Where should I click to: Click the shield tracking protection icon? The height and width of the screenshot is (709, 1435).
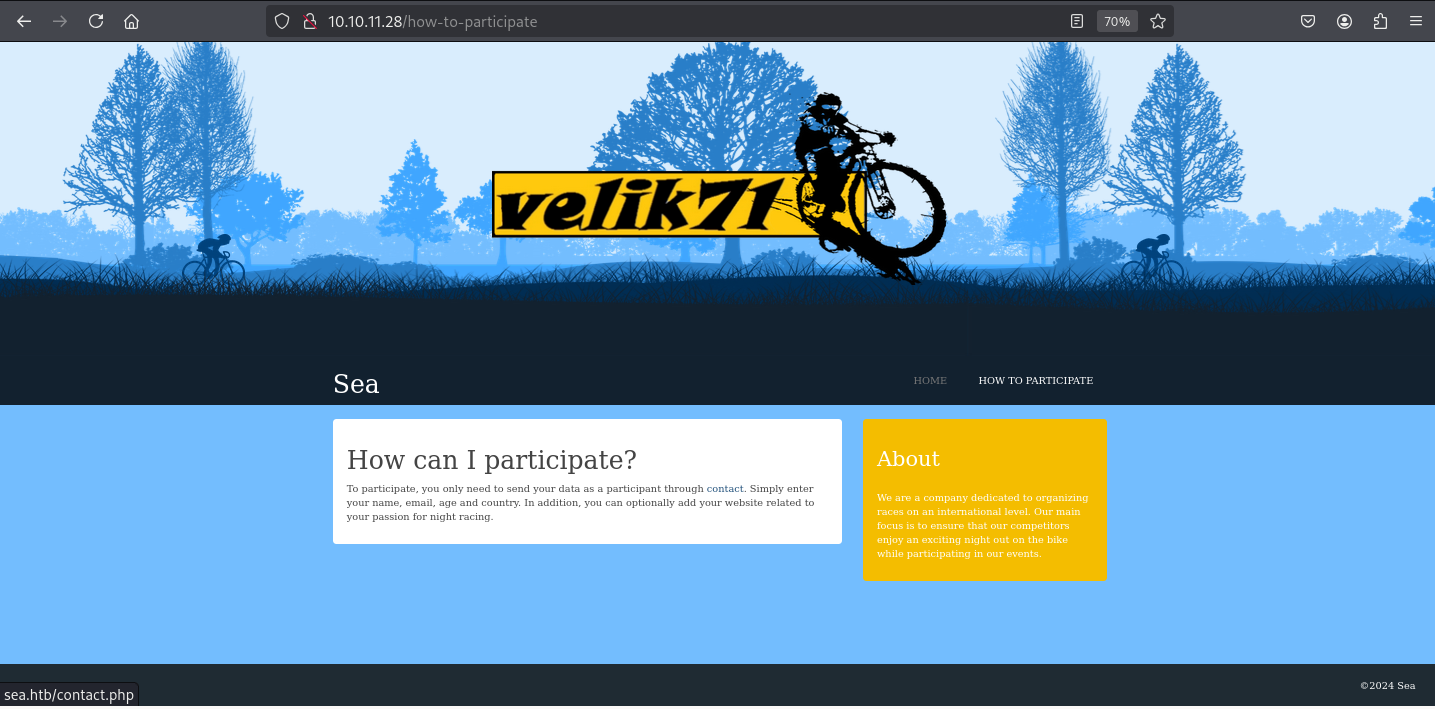282,21
